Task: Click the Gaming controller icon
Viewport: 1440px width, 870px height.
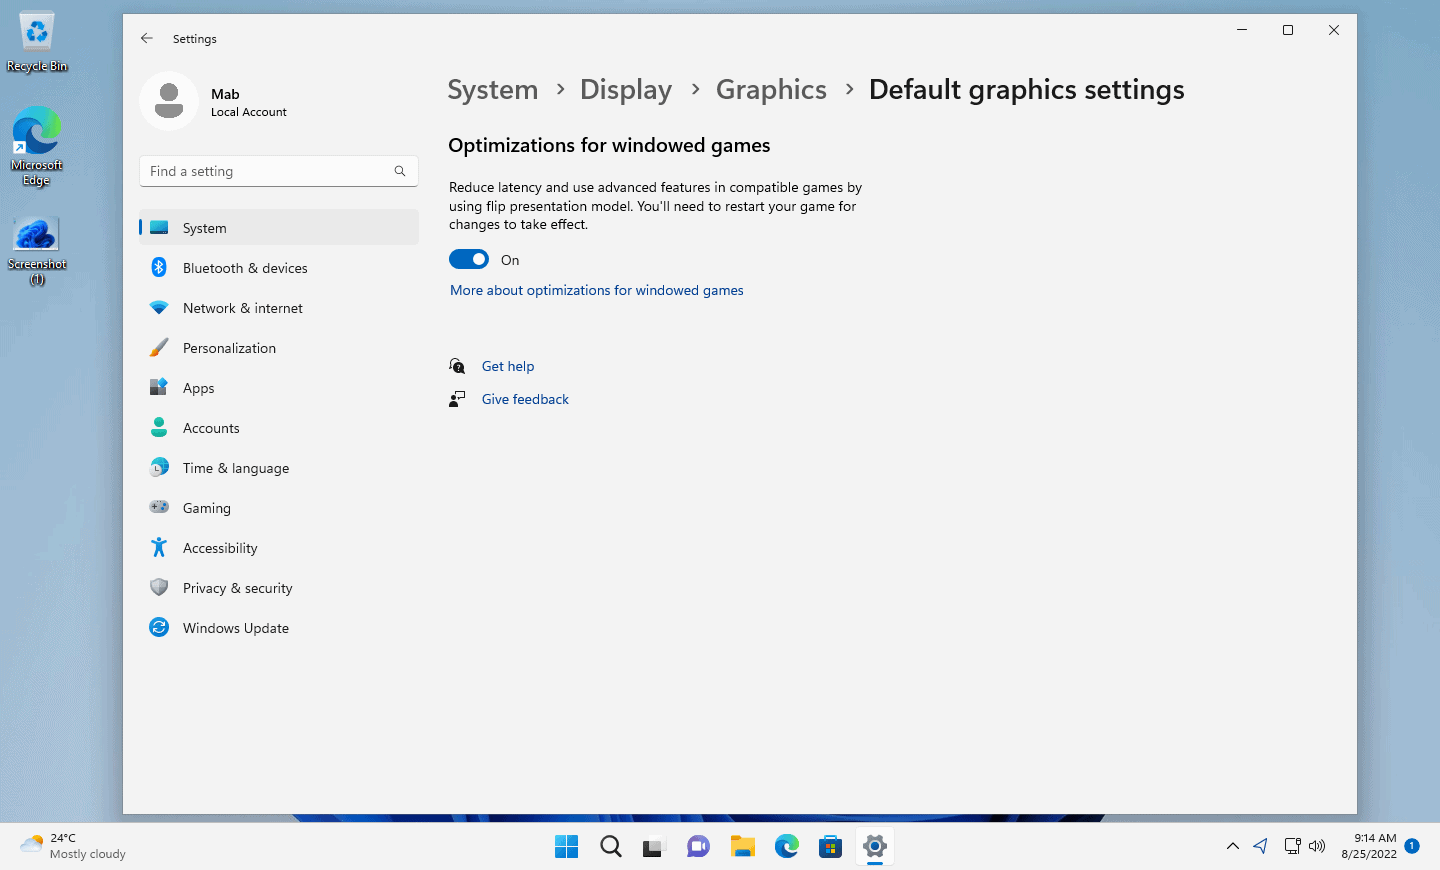Action: [x=159, y=507]
